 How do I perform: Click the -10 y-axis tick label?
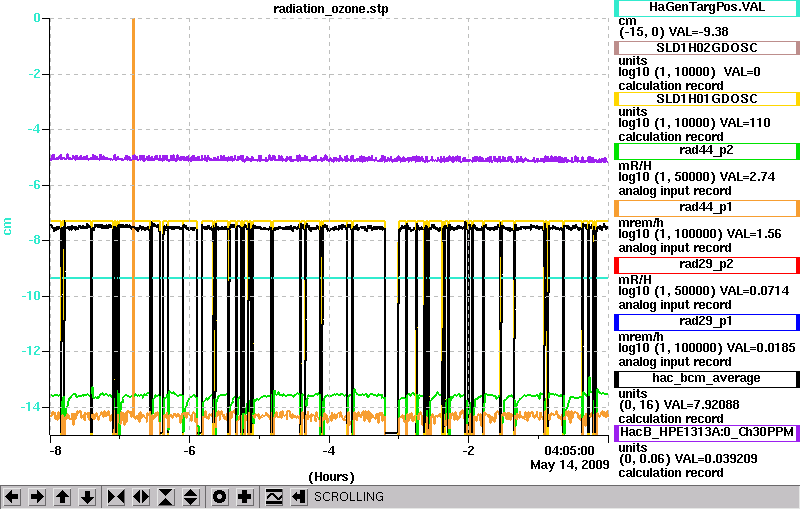click(x=31, y=296)
